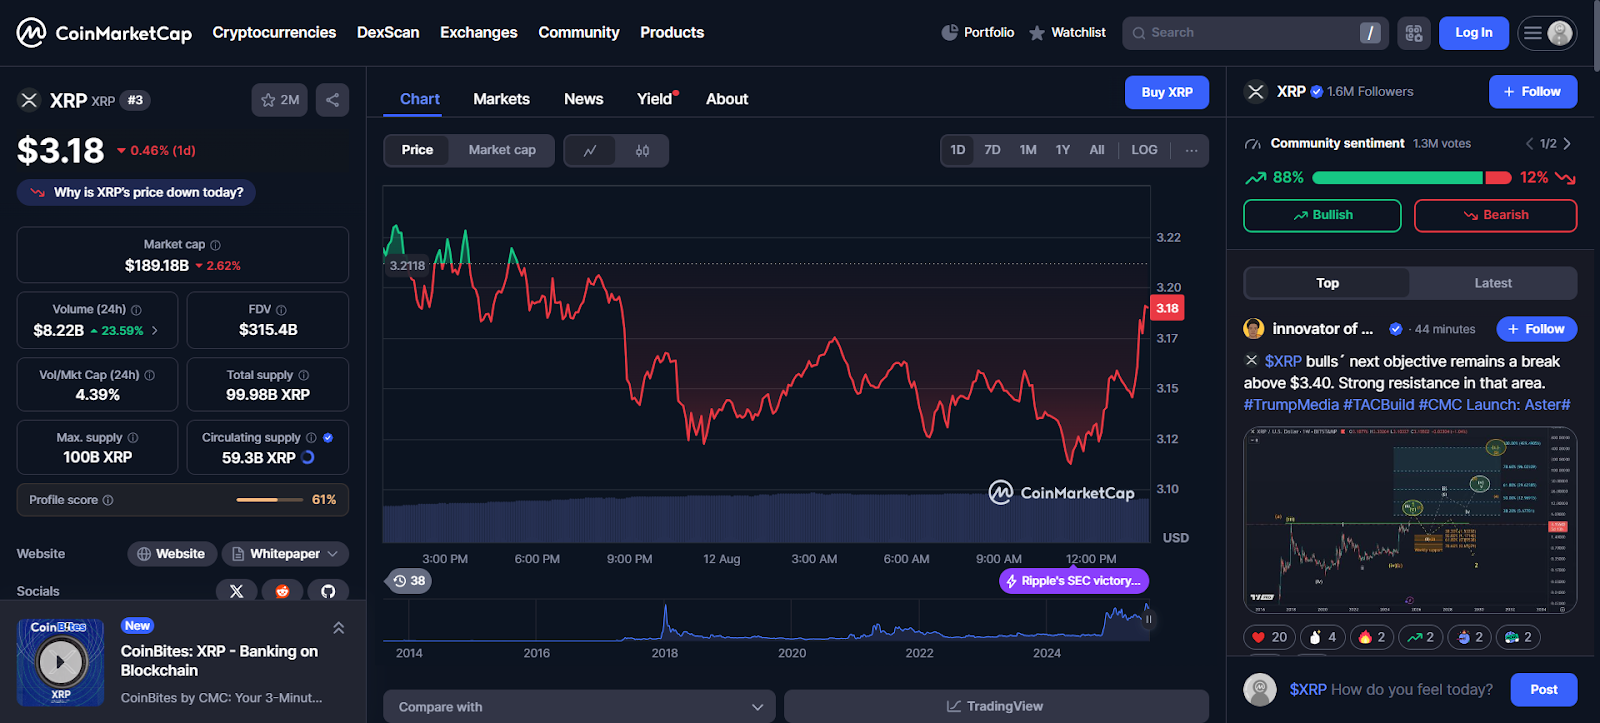
Task: Play the CoinBites XRP video
Action: click(x=60, y=662)
